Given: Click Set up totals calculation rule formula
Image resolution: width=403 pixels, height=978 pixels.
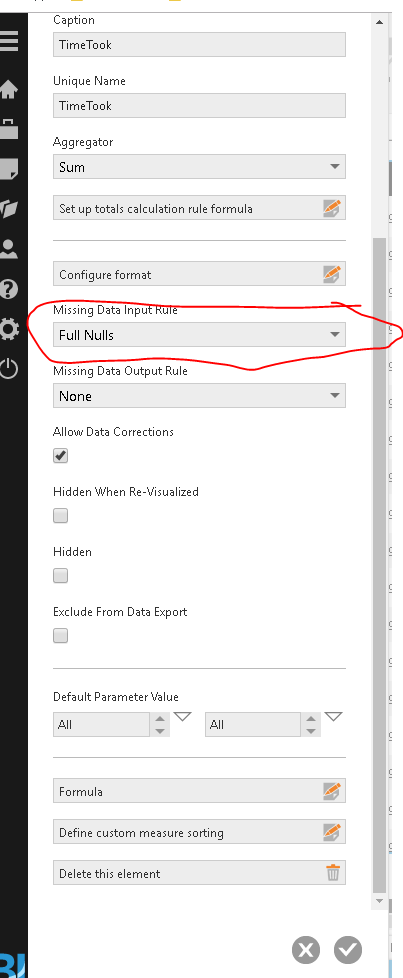Looking at the screenshot, I should 199,208.
